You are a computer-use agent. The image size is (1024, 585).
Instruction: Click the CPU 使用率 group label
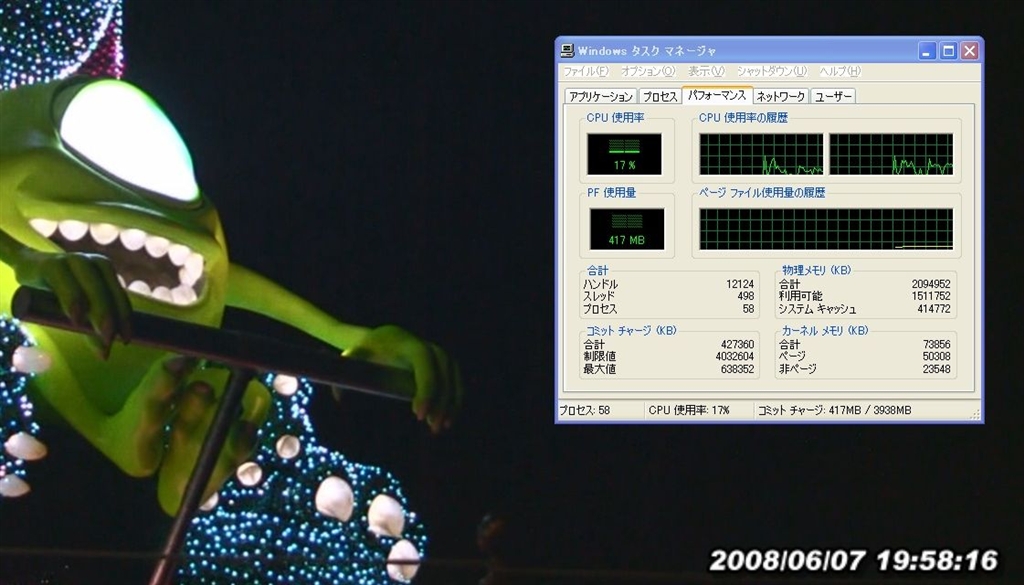click(615, 118)
